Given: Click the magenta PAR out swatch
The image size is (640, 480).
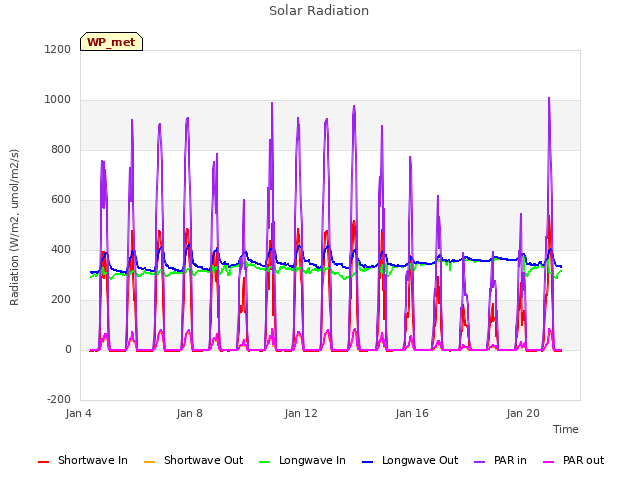Looking at the screenshot, I should 549,462.
